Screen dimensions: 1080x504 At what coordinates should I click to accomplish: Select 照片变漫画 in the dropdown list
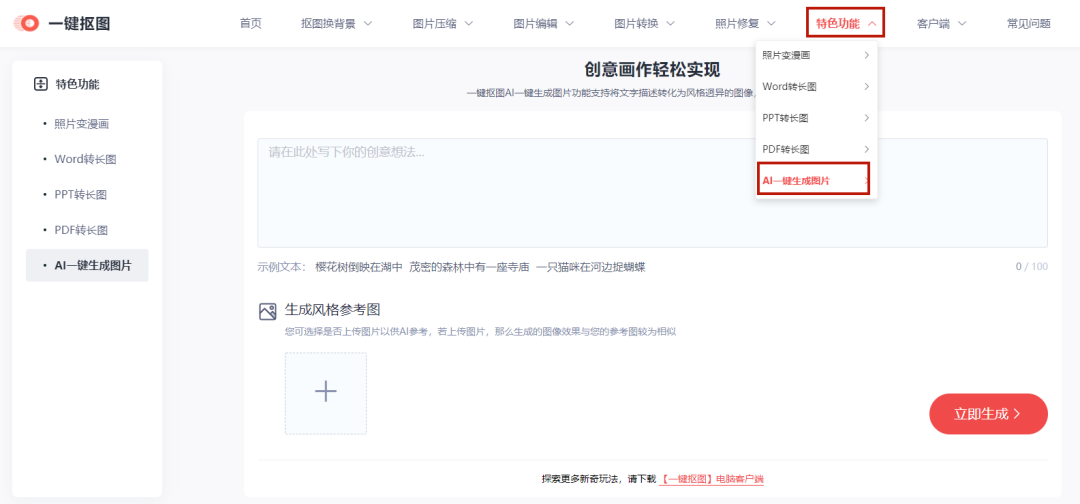(816, 56)
